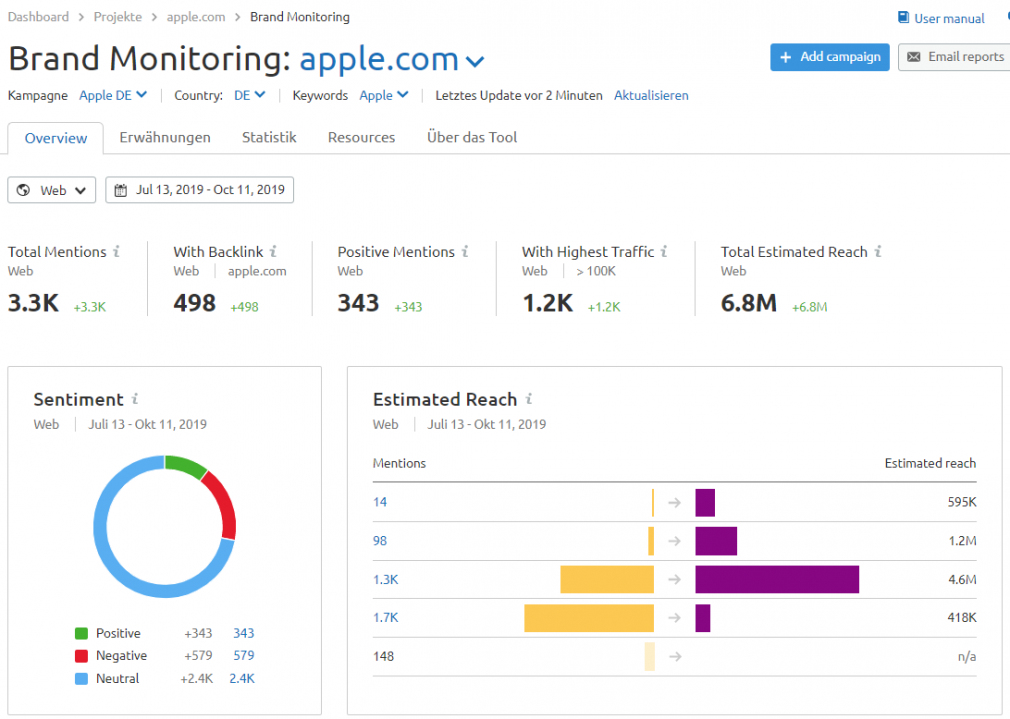Click info icon next to With Backlink
The height and width of the screenshot is (719, 1010).
(273, 251)
